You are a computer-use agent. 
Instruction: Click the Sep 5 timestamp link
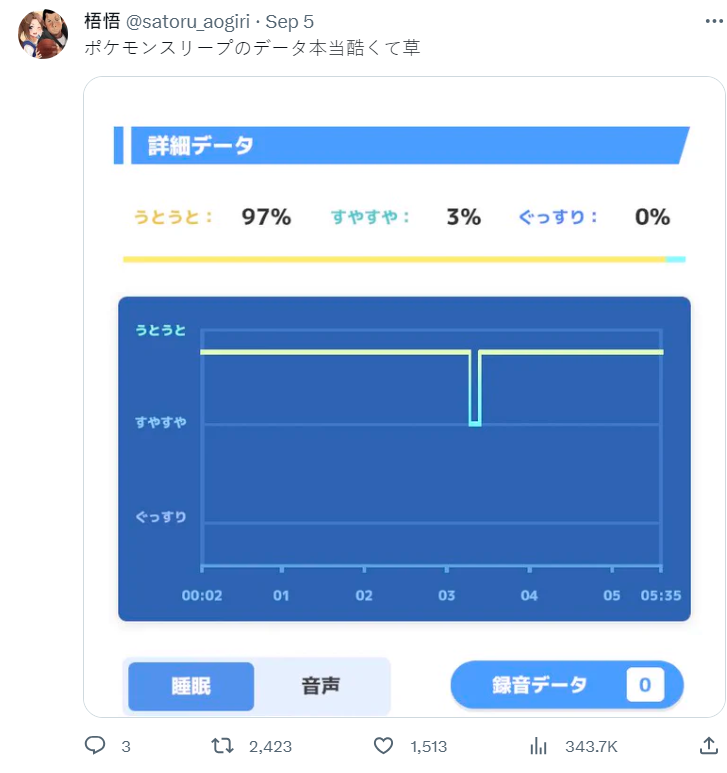[x=290, y=22]
